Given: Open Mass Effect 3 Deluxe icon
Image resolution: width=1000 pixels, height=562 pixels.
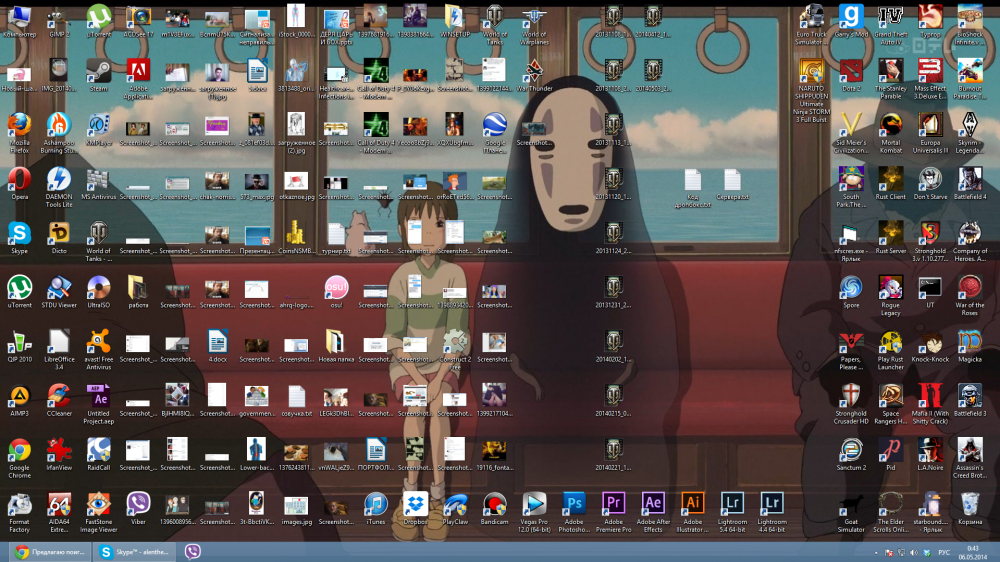Looking at the screenshot, I should coord(930,80).
